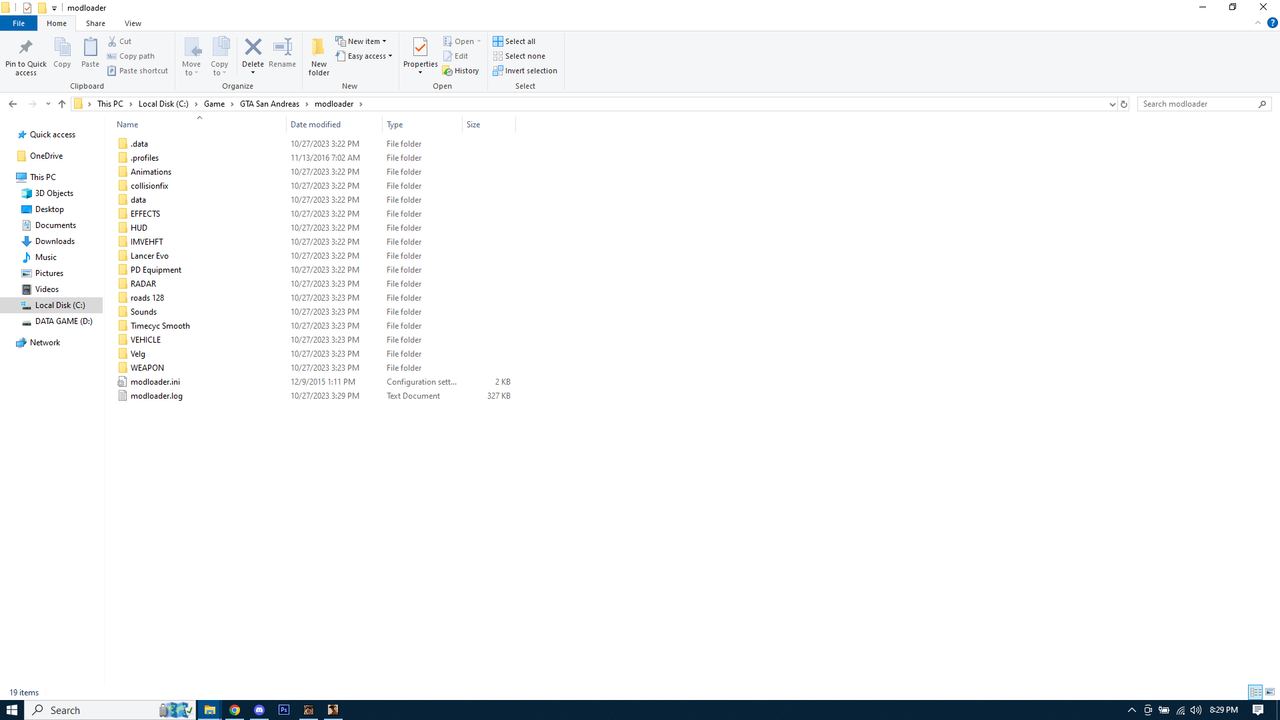The image size is (1280, 720).
Task: Open address bar history dropdown
Action: pos(1113,104)
